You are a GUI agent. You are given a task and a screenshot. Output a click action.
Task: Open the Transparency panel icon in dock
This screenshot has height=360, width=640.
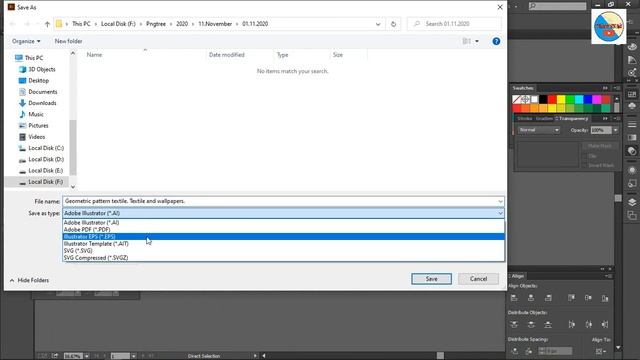click(632, 151)
